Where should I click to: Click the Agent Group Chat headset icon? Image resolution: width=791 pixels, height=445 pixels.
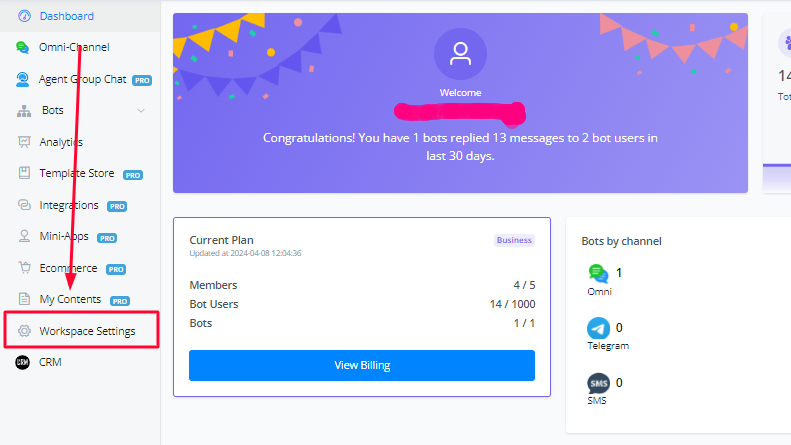point(22,79)
